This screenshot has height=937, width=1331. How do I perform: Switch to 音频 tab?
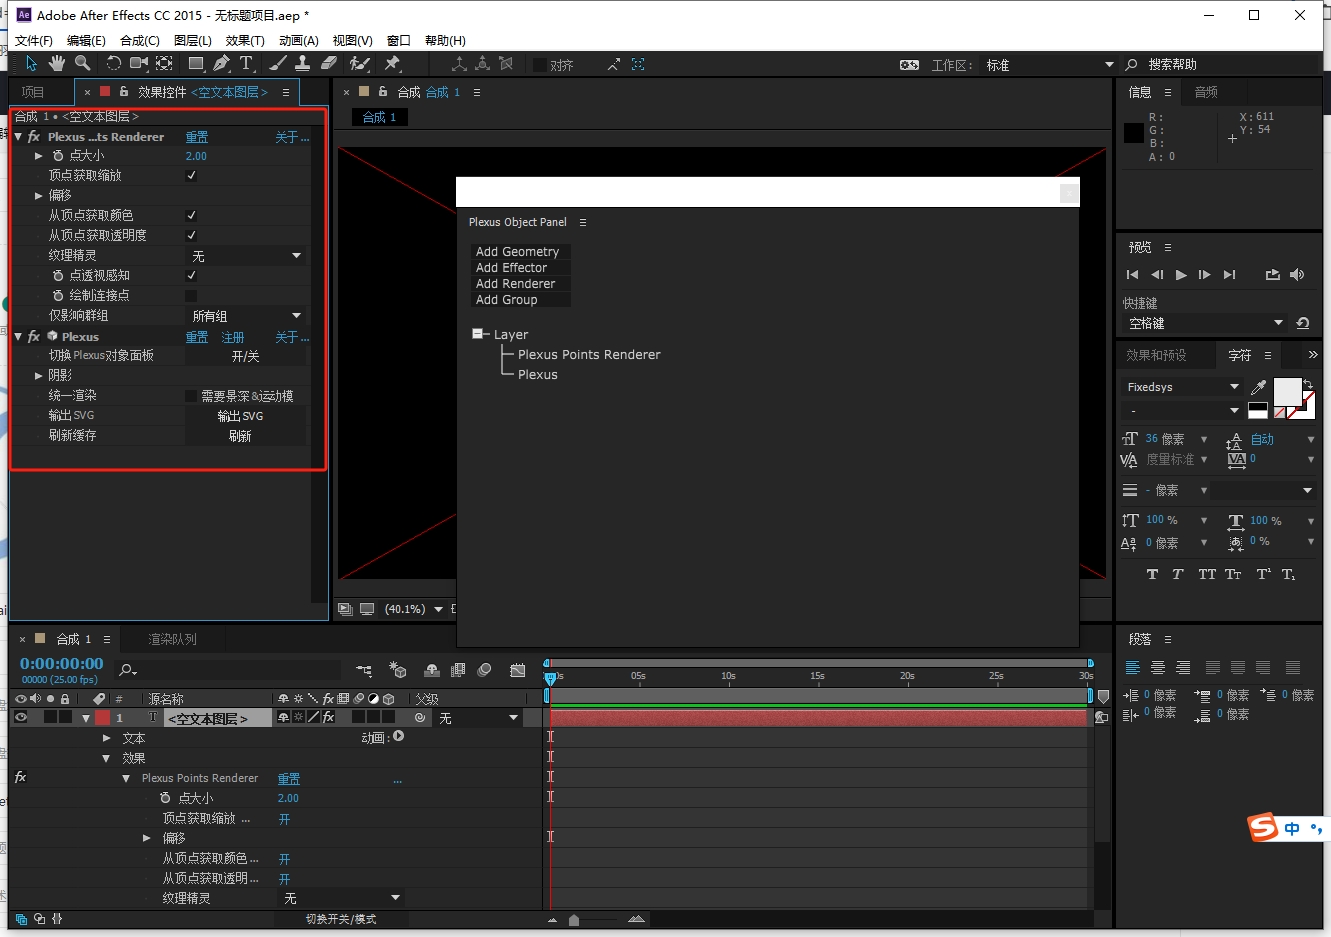click(x=1206, y=92)
